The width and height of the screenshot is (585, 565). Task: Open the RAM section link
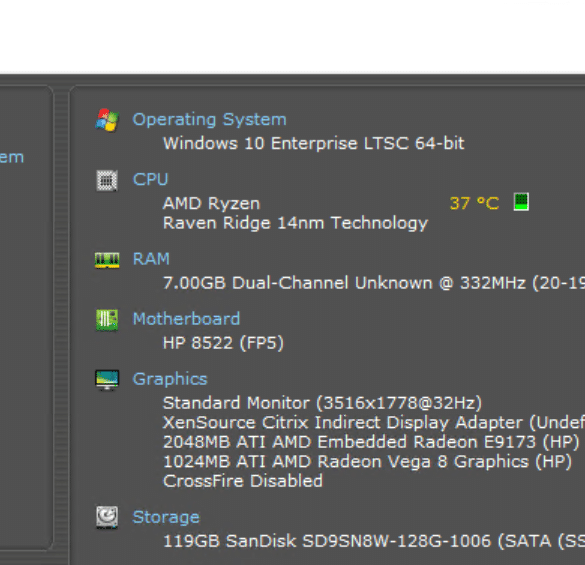[x=151, y=259]
